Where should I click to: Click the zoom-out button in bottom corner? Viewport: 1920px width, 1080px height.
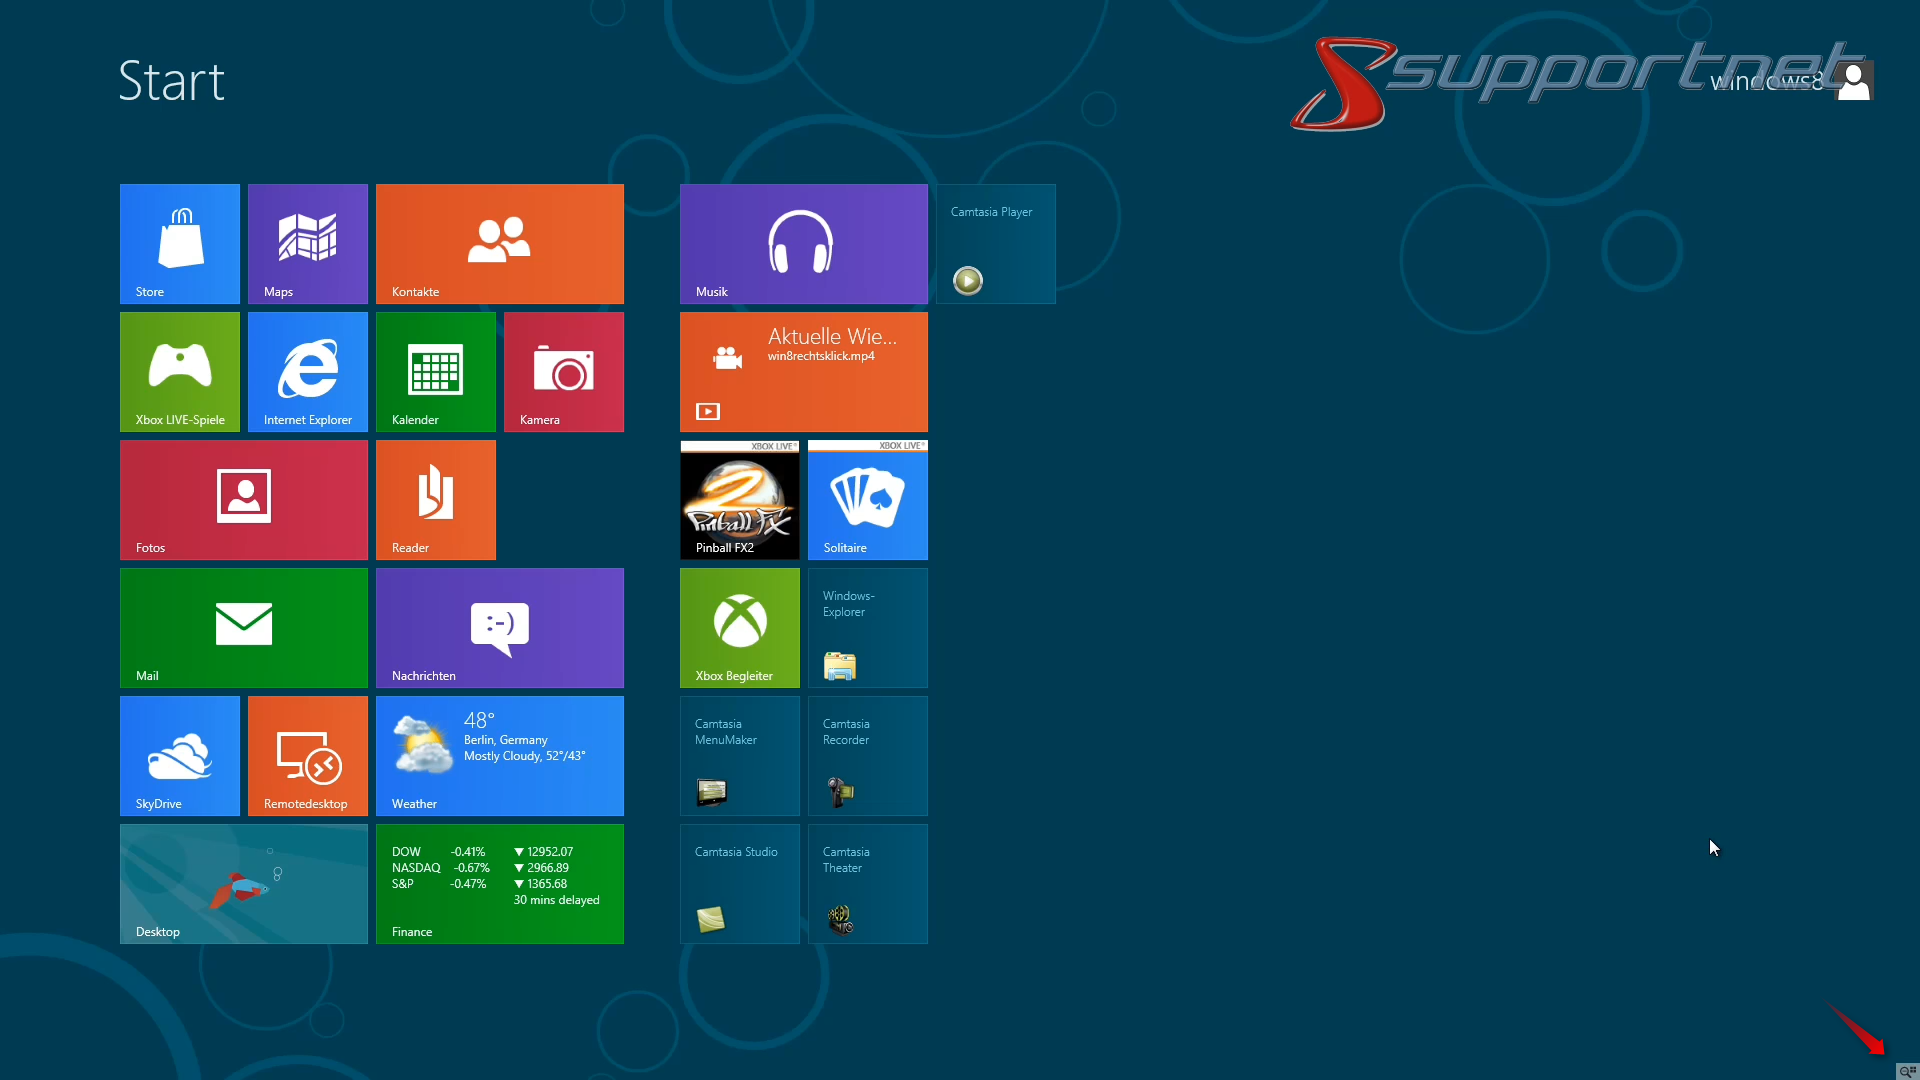(1908, 1071)
